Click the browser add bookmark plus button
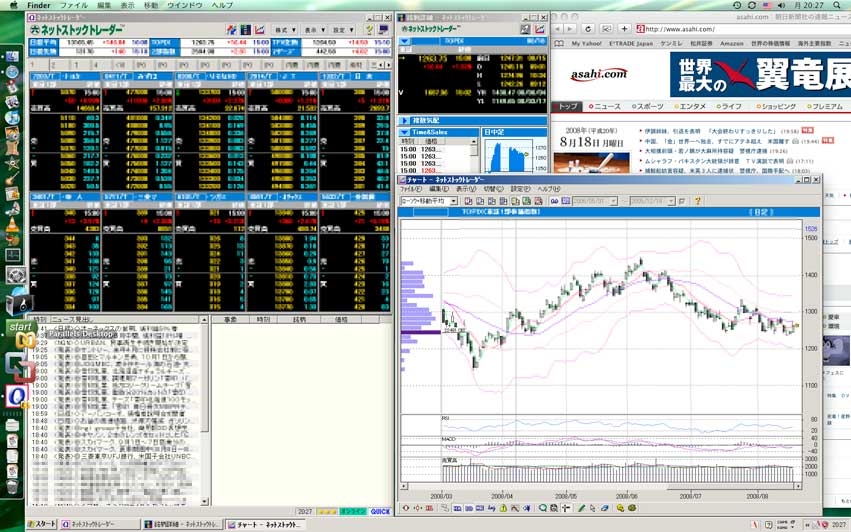 coord(624,29)
